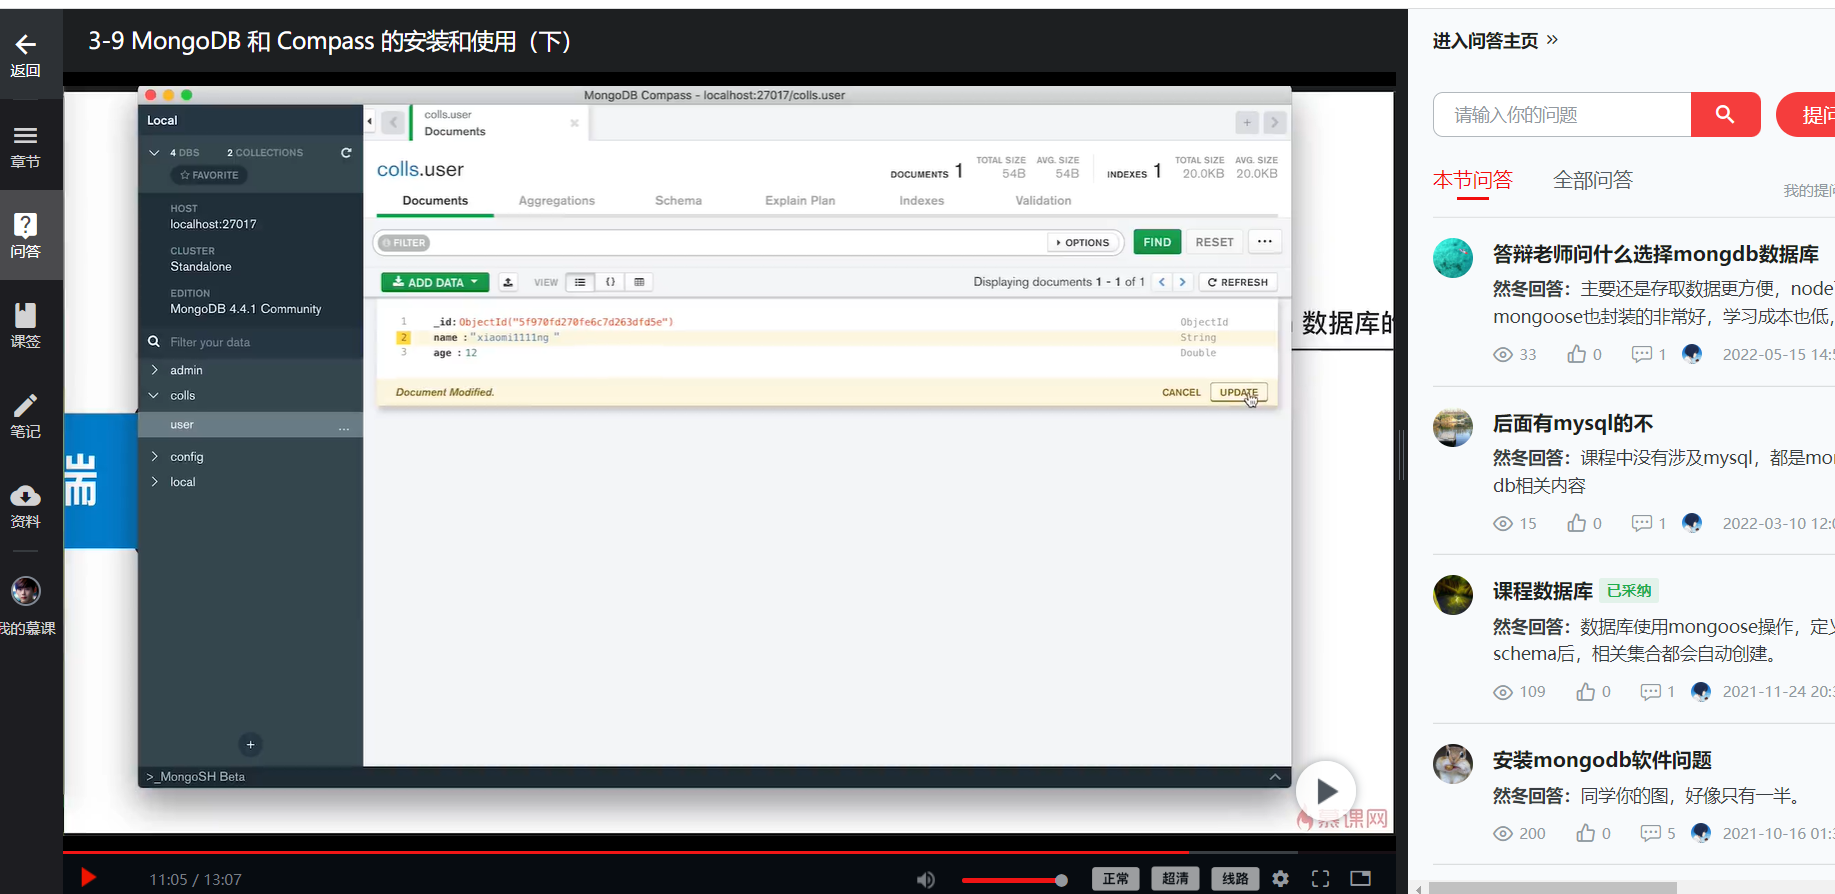Collapse the colls database
The image size is (1835, 894).
coord(154,396)
